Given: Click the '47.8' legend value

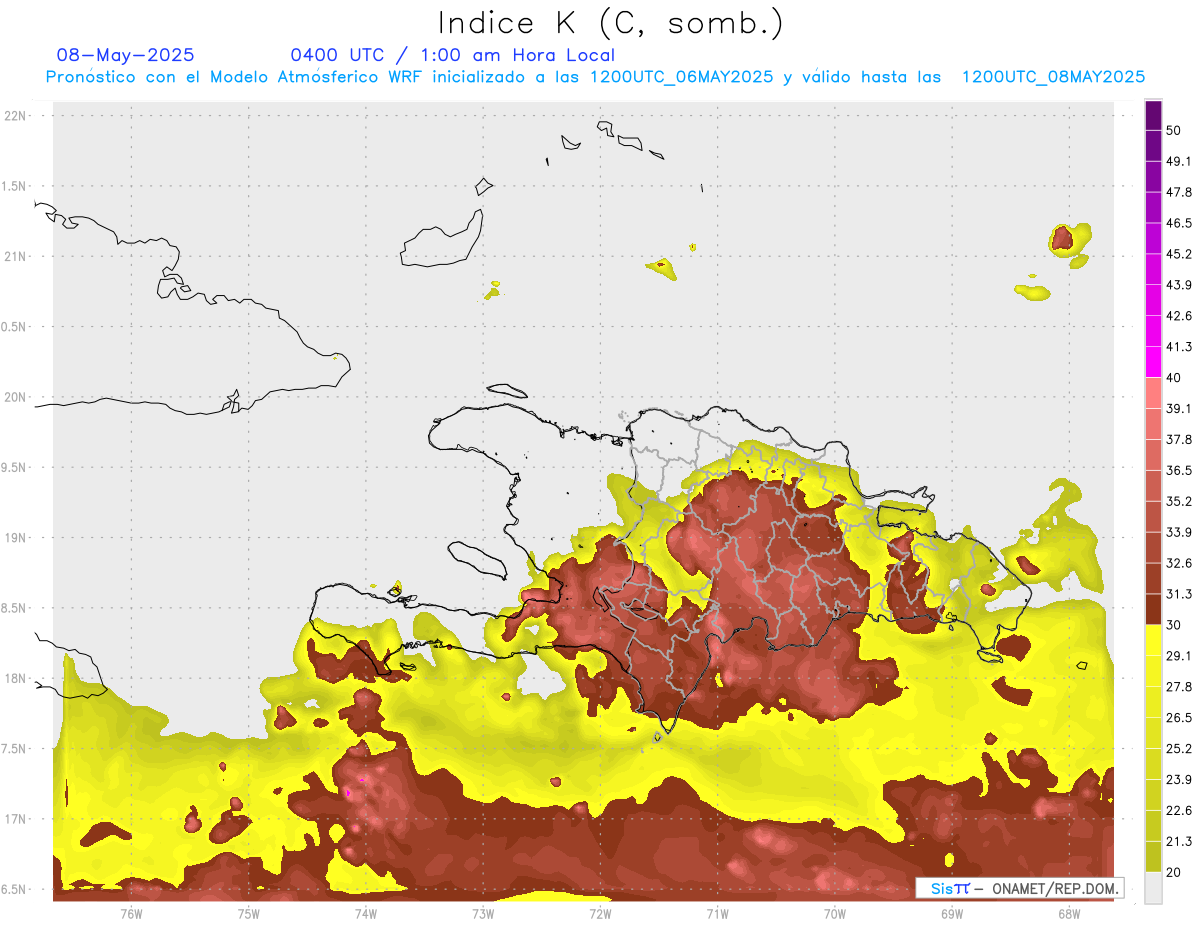Looking at the screenshot, I should pyautogui.click(x=1179, y=192).
